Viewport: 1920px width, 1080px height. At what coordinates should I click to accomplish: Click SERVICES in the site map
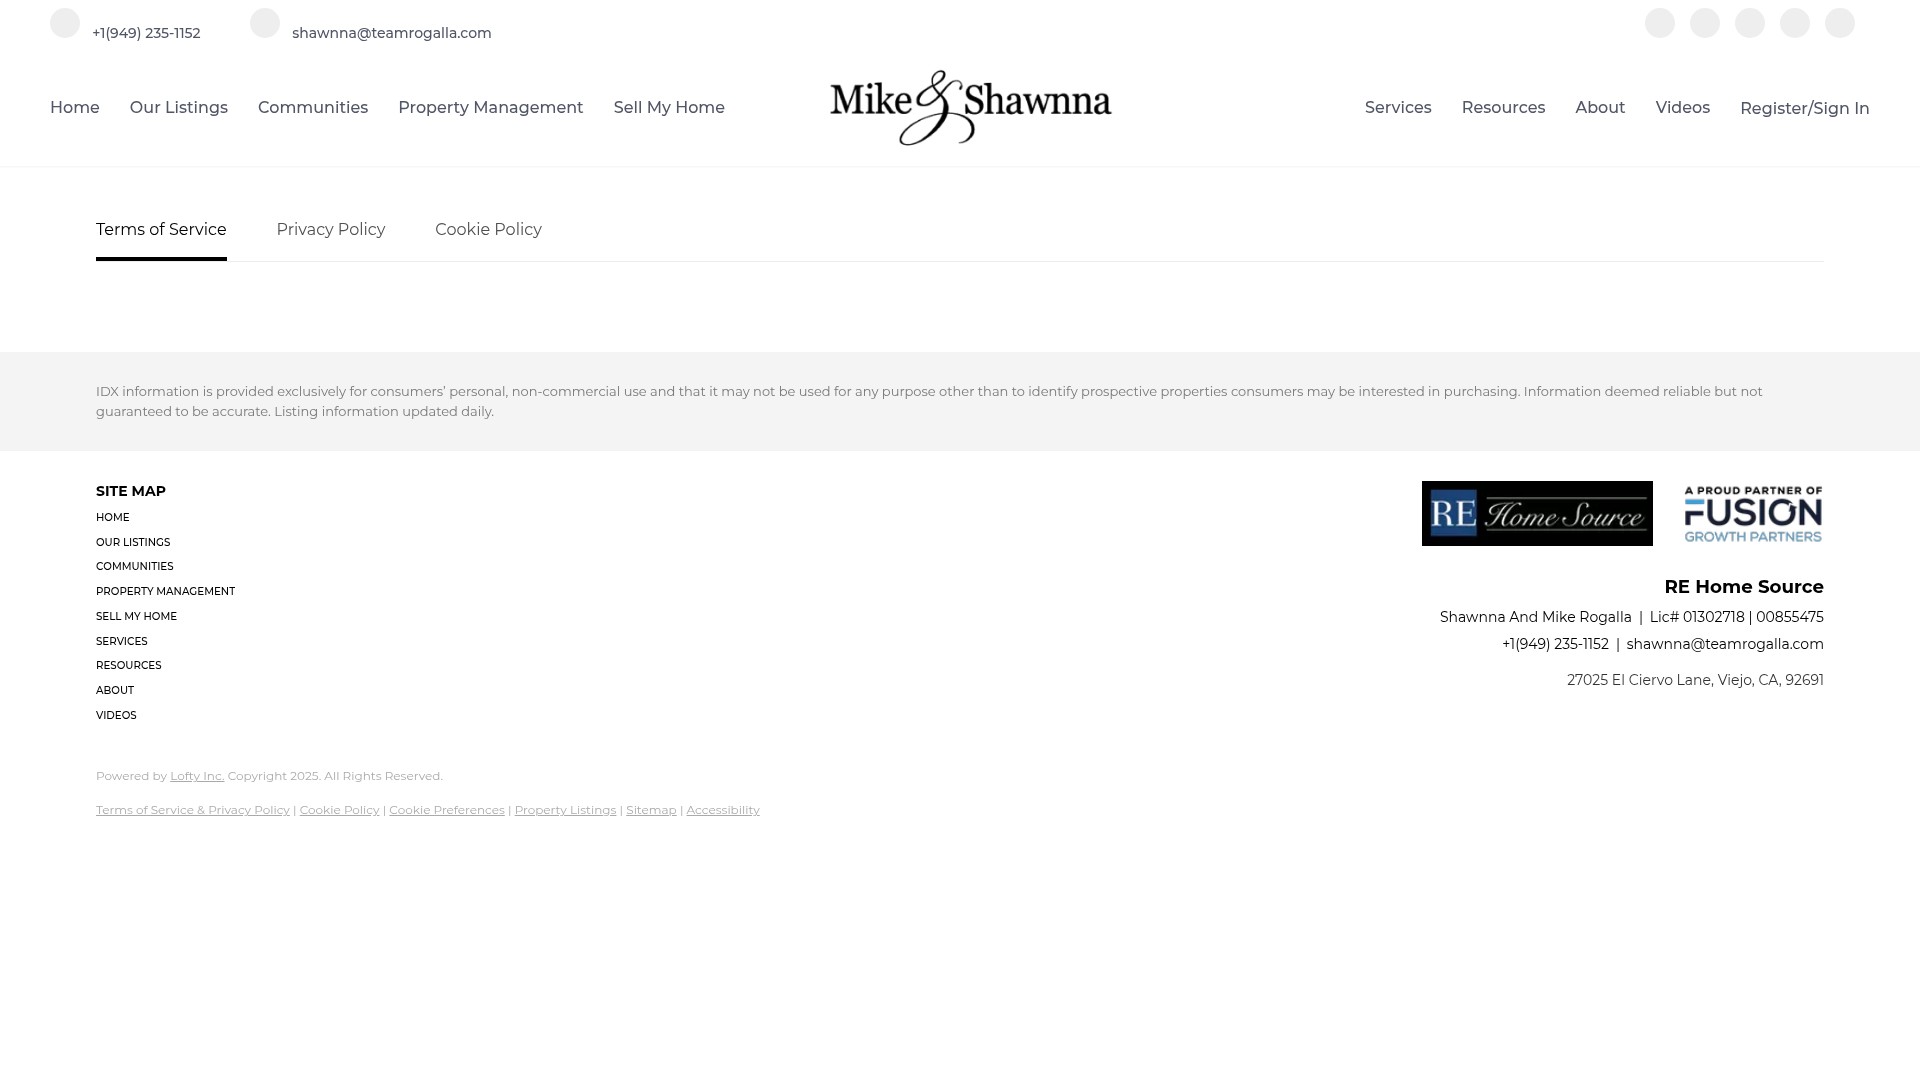coord(122,642)
